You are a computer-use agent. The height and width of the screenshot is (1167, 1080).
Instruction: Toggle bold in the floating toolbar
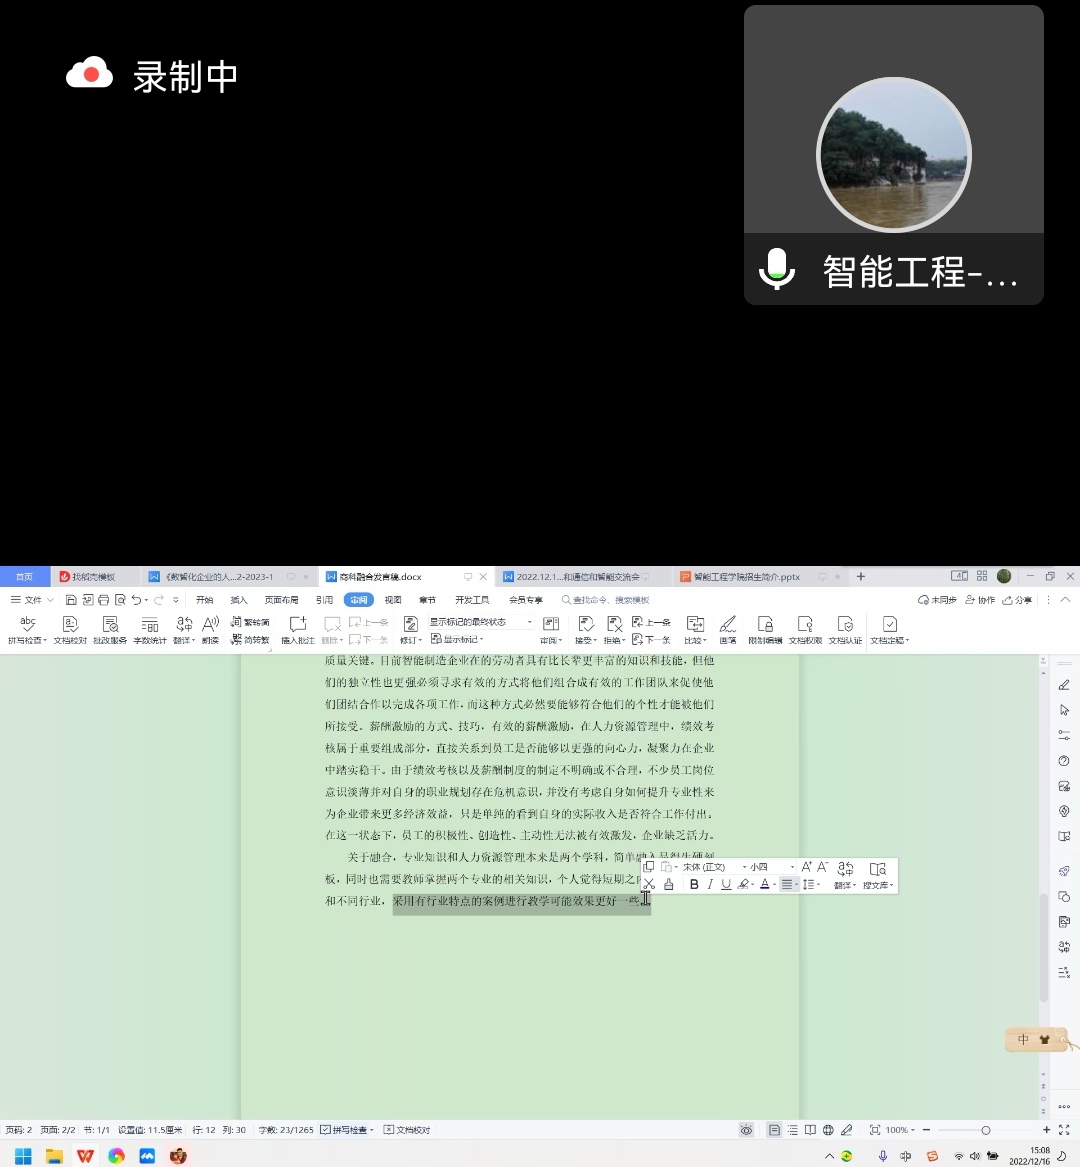pos(694,884)
